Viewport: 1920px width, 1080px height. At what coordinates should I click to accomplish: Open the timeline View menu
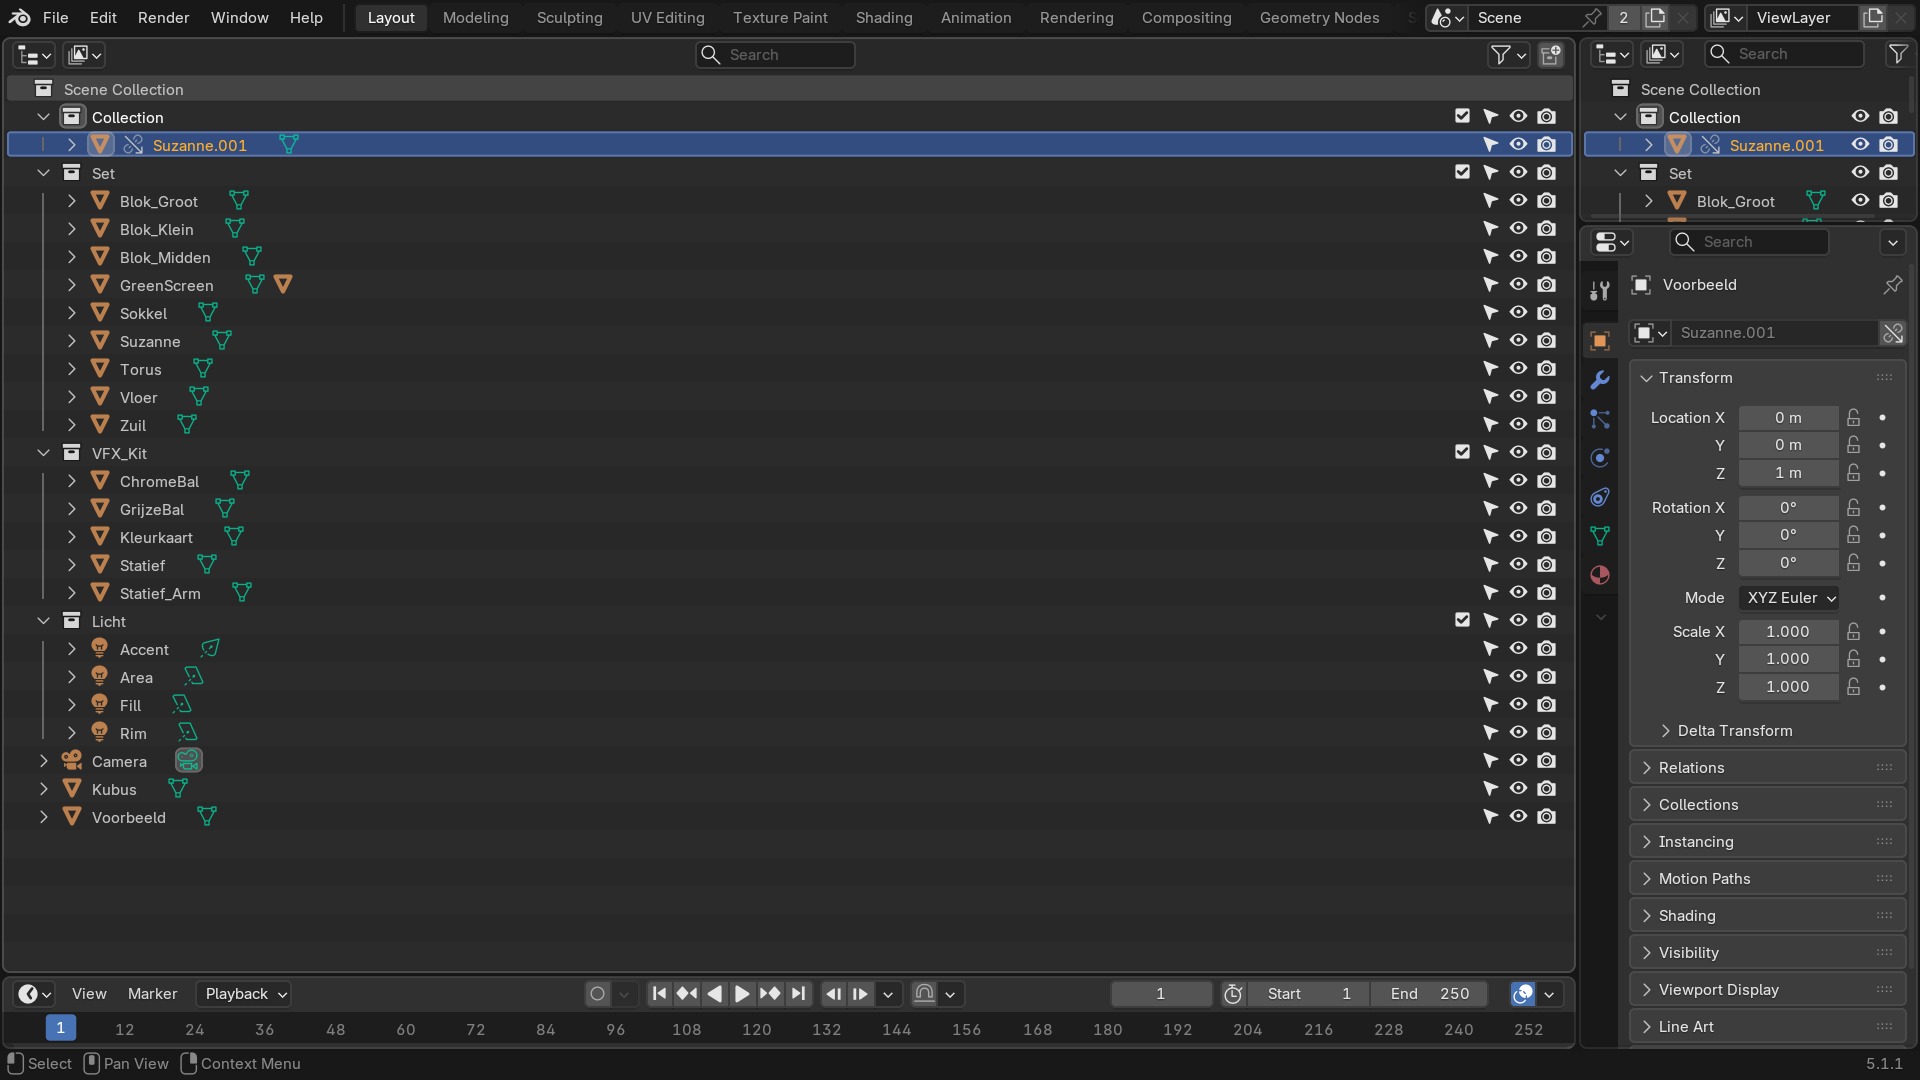tap(89, 994)
